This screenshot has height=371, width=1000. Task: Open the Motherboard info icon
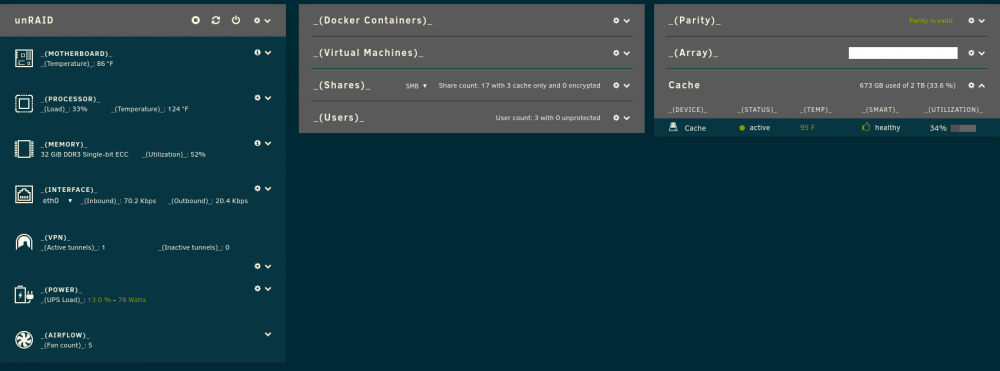258,52
